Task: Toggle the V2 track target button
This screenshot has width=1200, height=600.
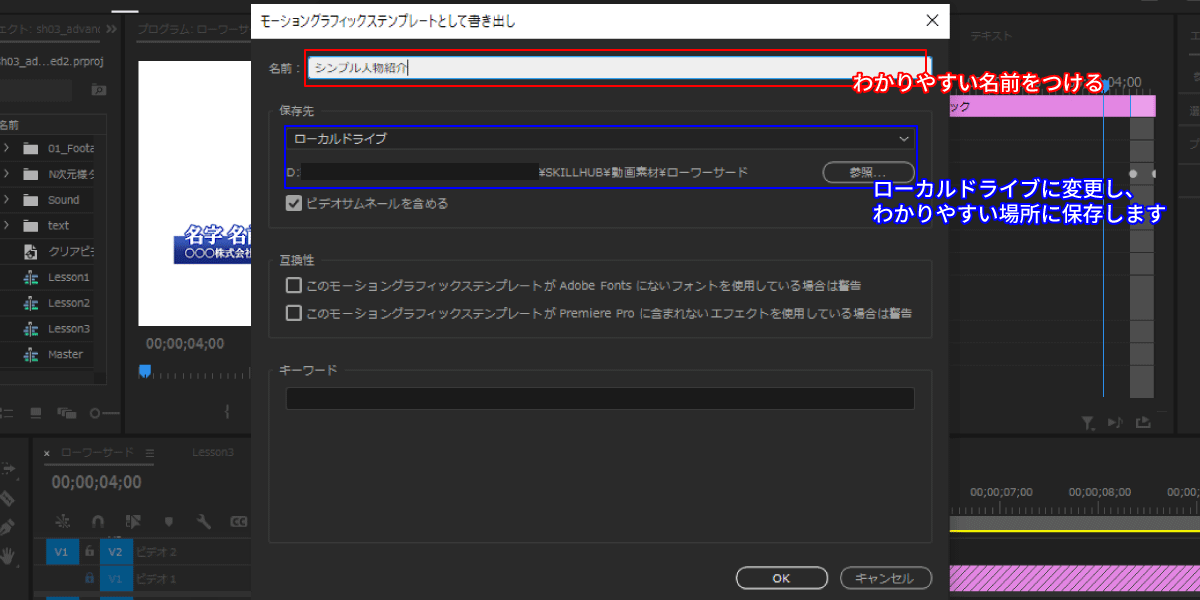Action: [x=115, y=552]
